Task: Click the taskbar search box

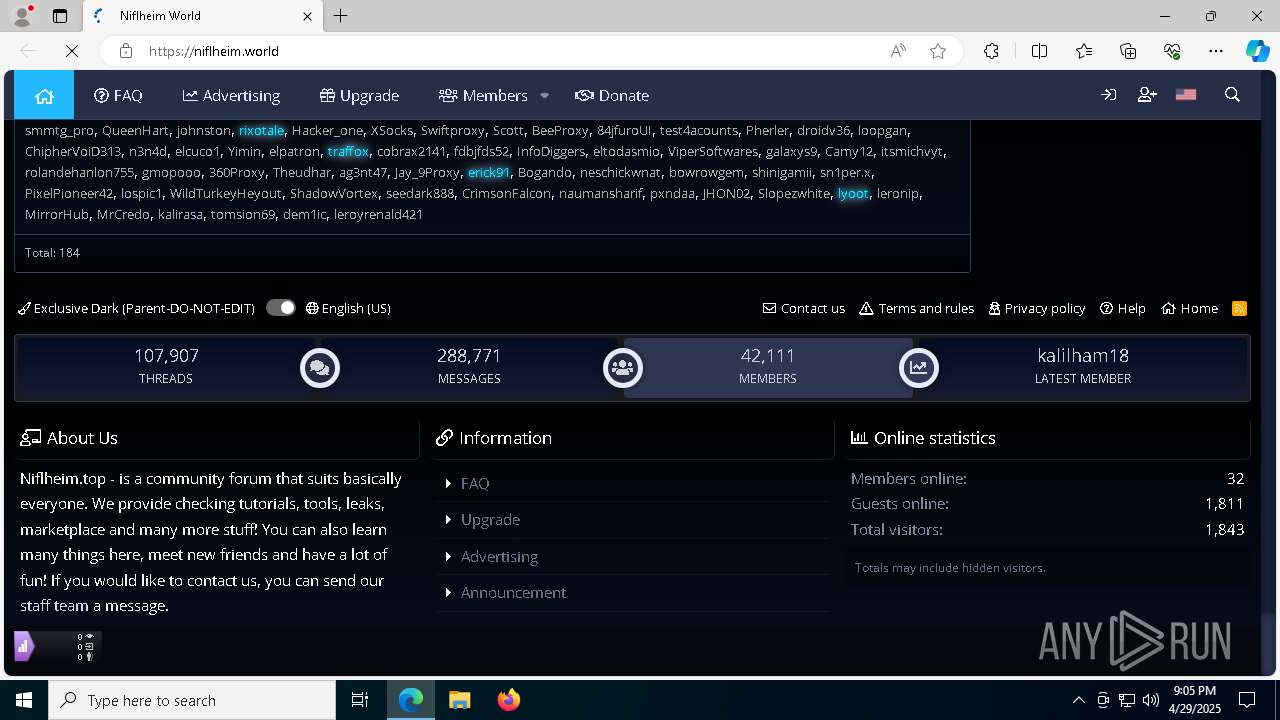Action: point(192,700)
